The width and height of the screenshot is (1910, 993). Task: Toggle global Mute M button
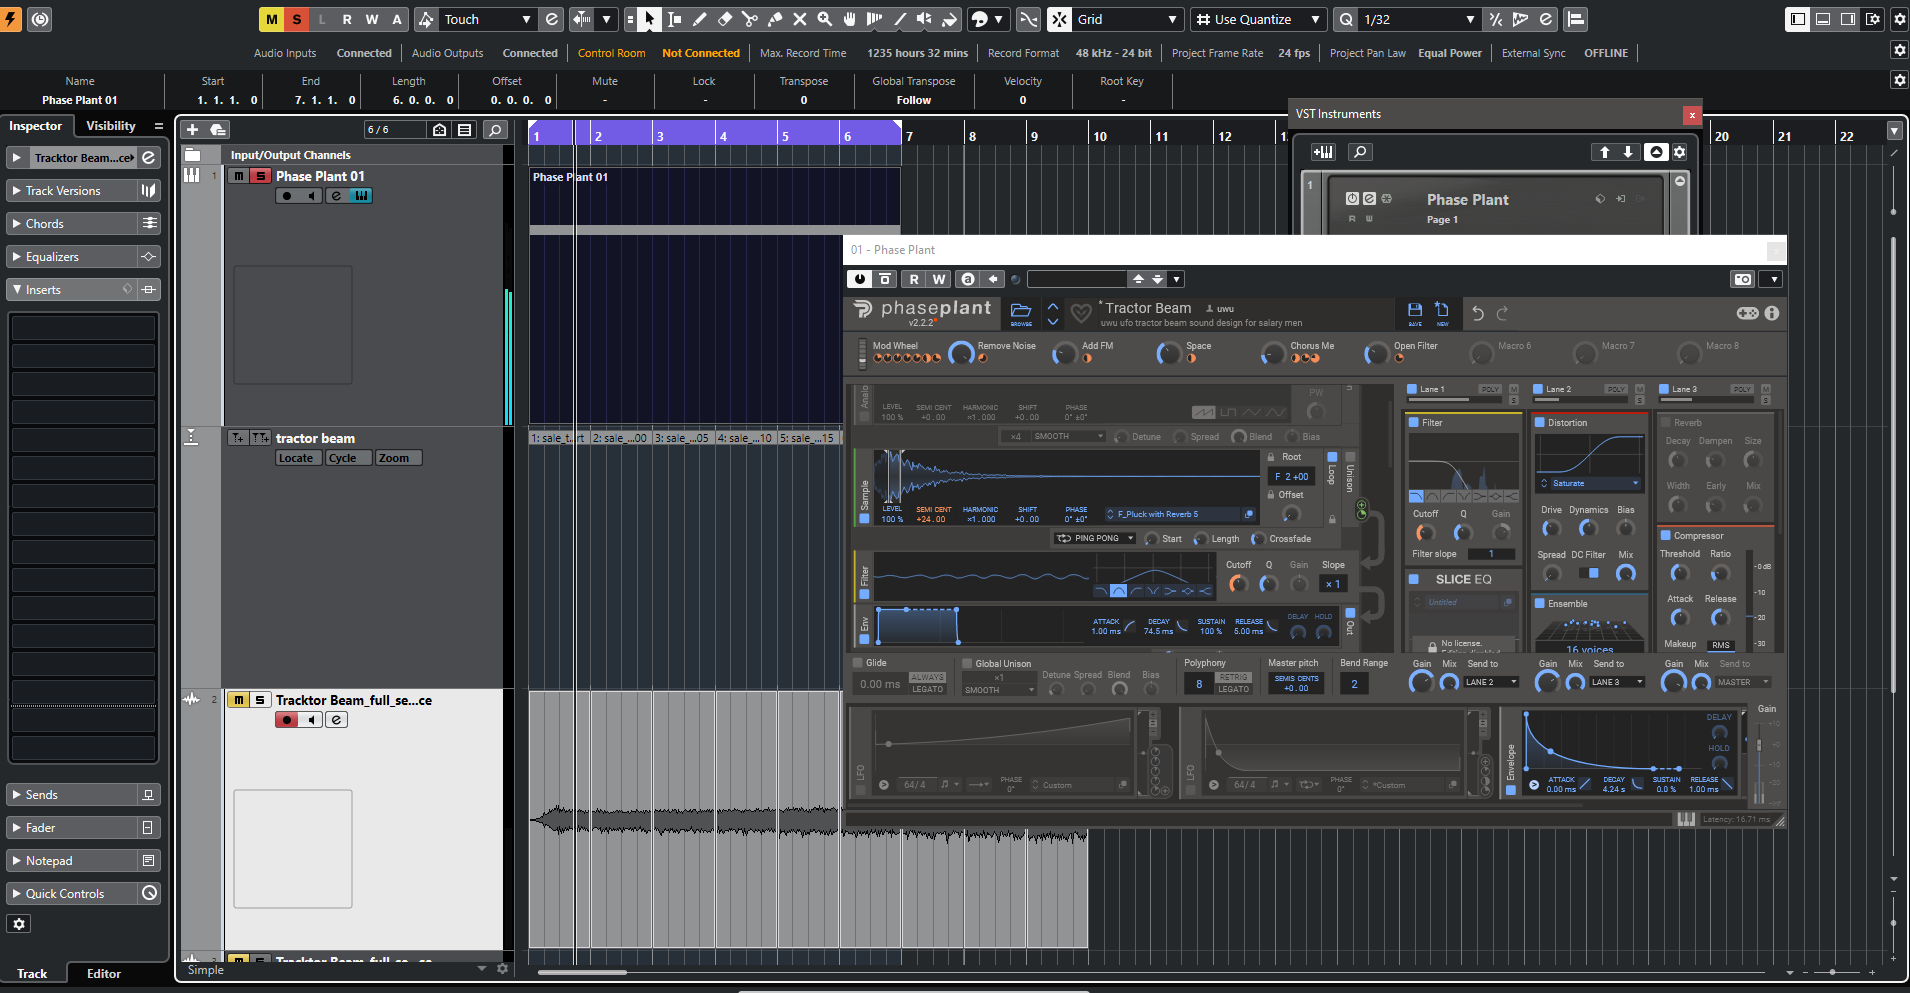tap(272, 19)
